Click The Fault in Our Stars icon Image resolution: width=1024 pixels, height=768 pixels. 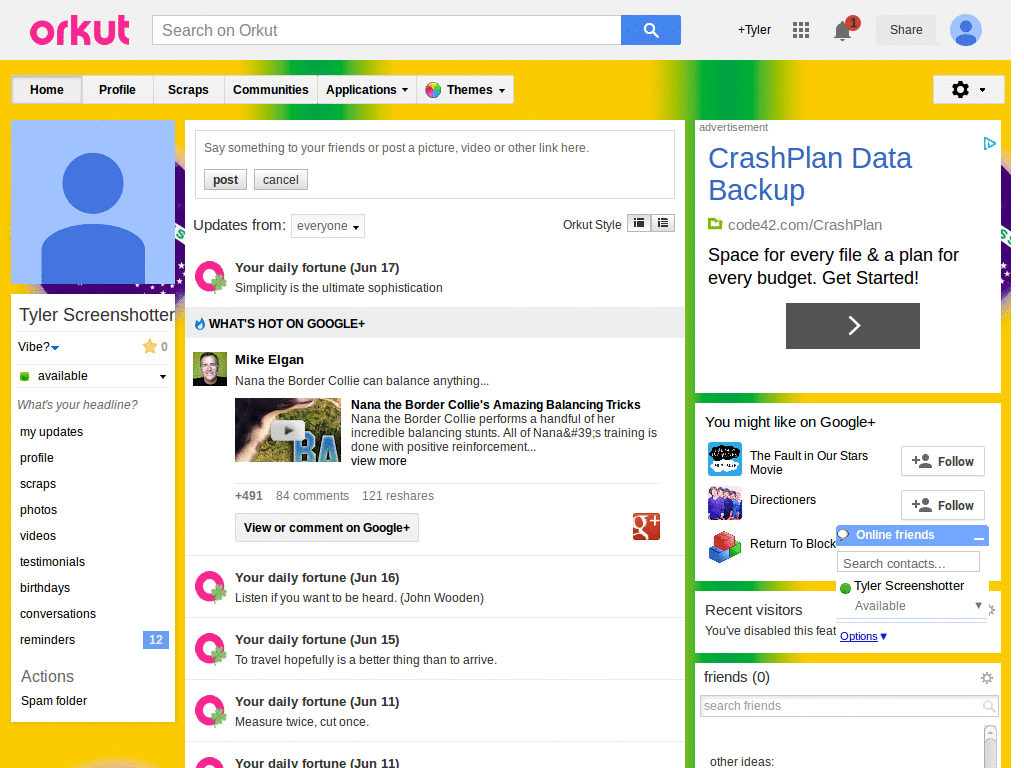pyautogui.click(x=725, y=459)
